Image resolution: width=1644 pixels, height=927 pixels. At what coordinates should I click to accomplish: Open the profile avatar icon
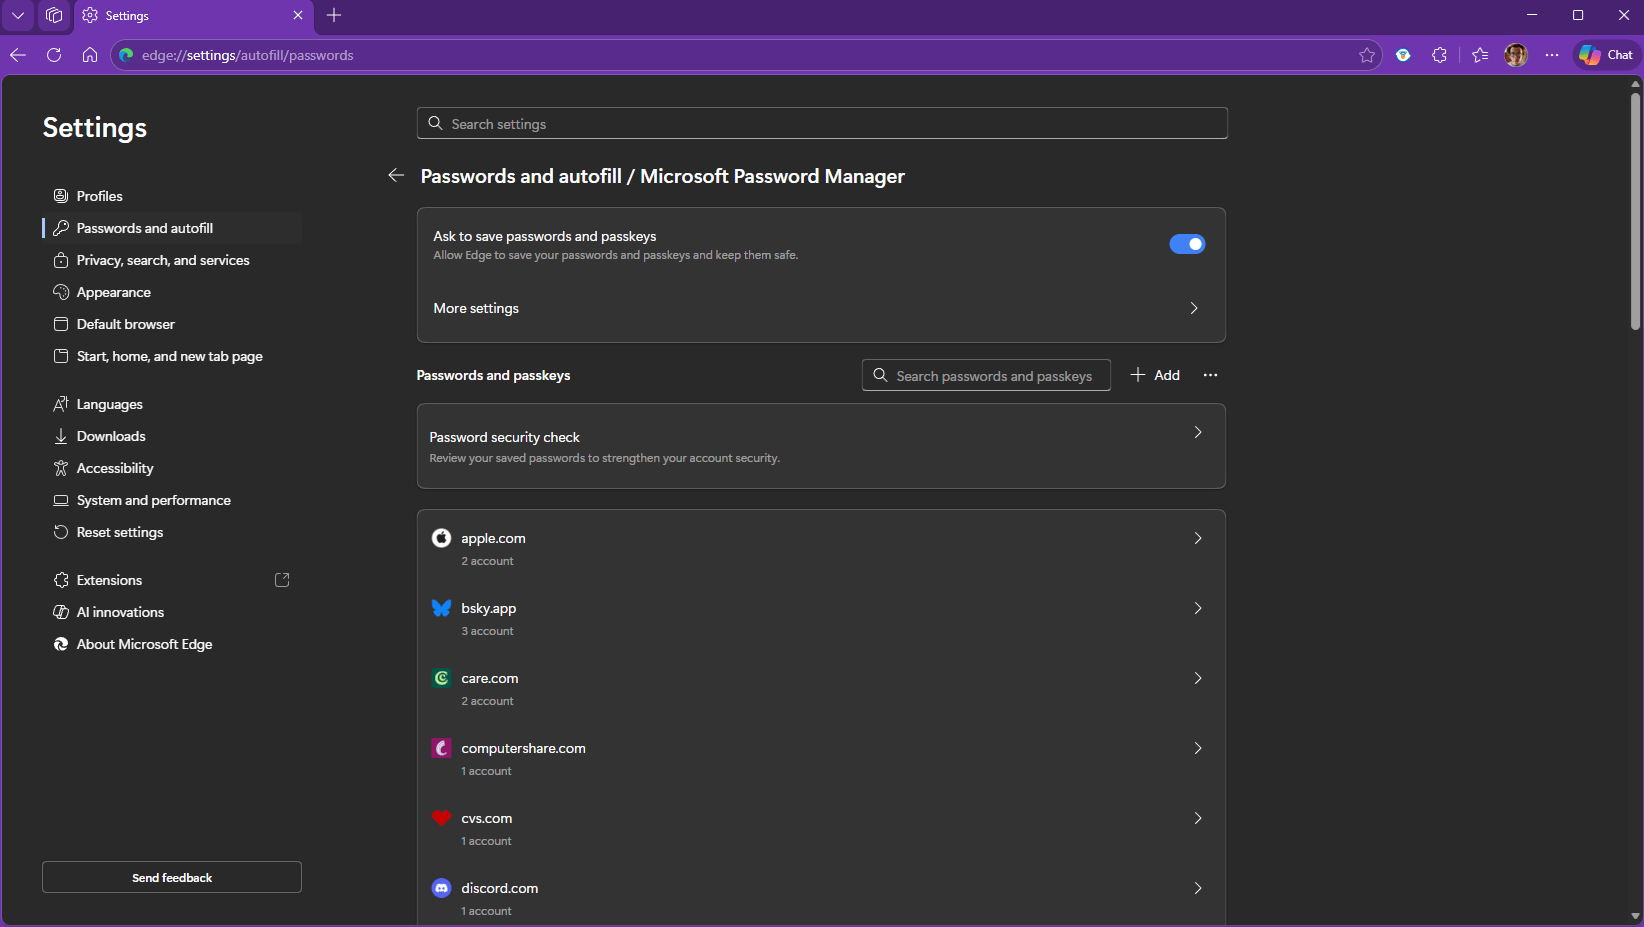[x=1516, y=55]
